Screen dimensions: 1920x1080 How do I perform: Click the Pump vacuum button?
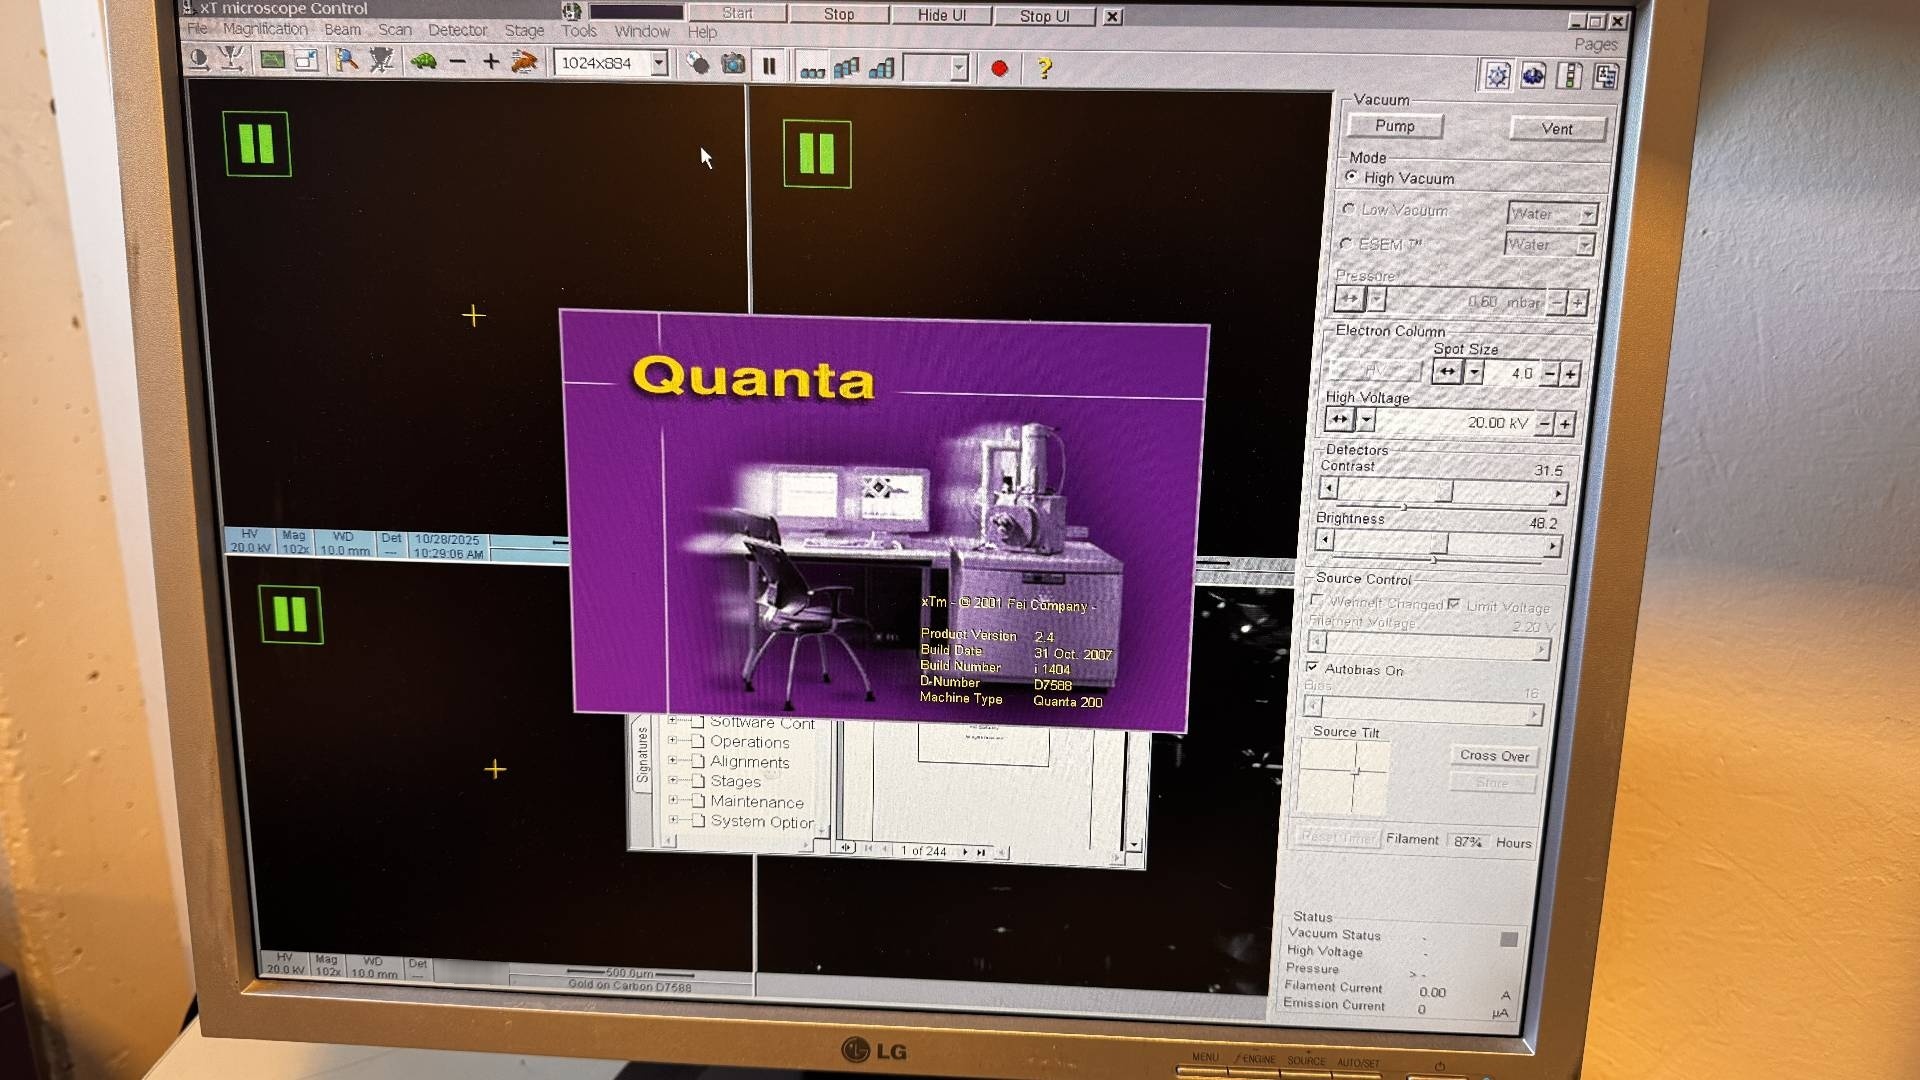[1395, 126]
